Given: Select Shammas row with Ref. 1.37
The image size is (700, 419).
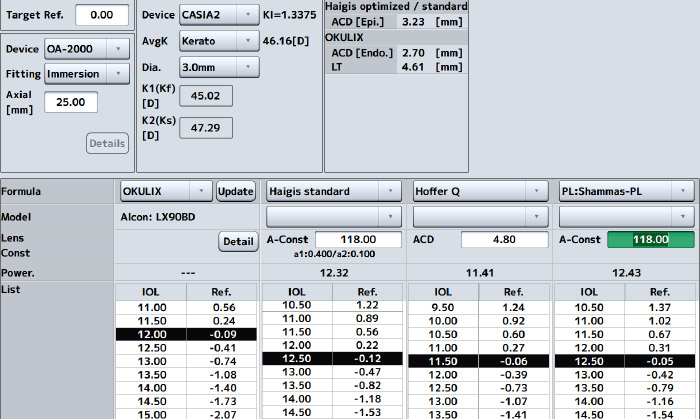Looking at the screenshot, I should [625, 307].
